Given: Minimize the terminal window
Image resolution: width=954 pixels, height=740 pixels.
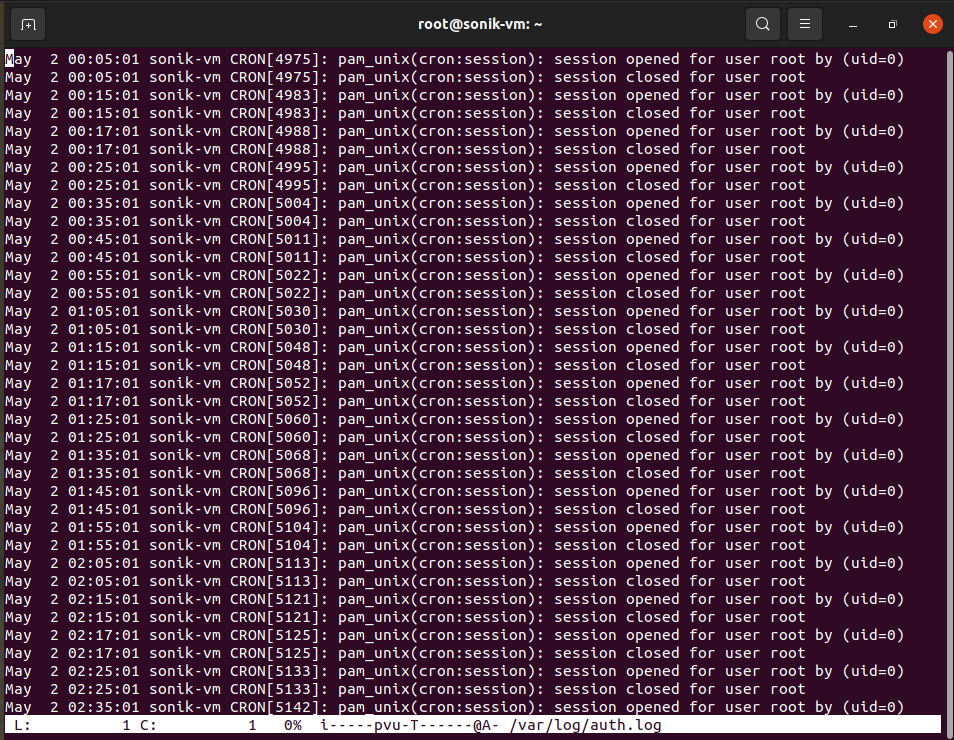Looking at the screenshot, I should tap(853, 24).
